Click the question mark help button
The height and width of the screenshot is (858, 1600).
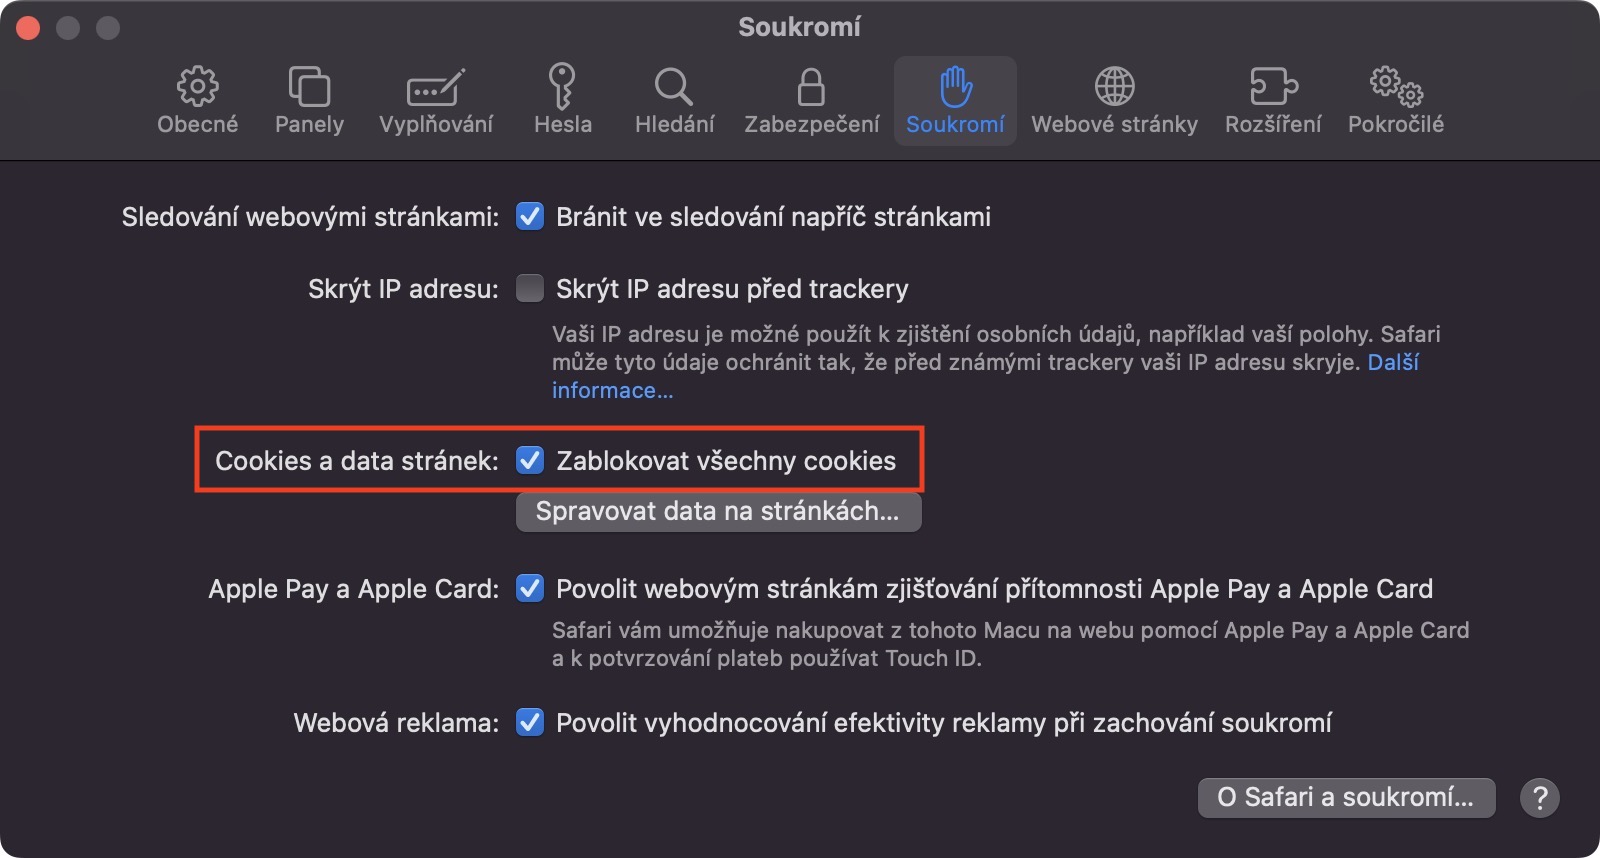pyautogui.click(x=1540, y=798)
